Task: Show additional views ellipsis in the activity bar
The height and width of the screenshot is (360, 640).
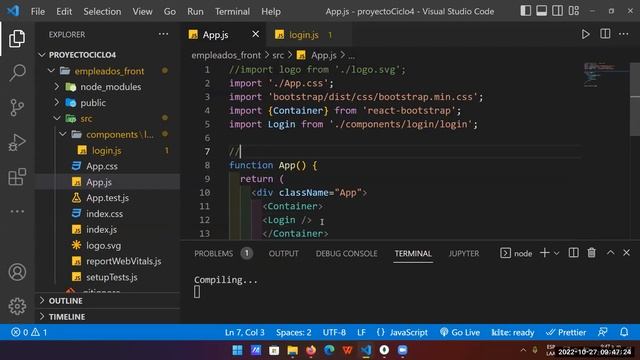Action: 17,211
